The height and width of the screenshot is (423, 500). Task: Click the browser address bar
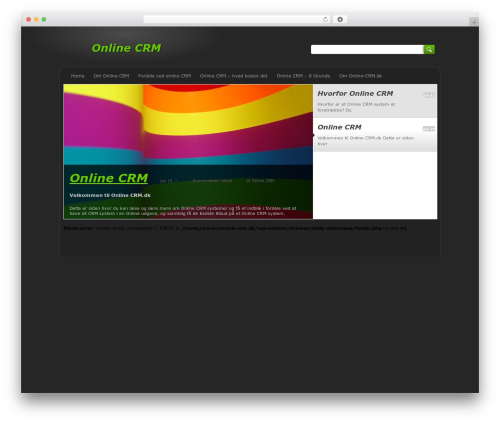[237, 19]
